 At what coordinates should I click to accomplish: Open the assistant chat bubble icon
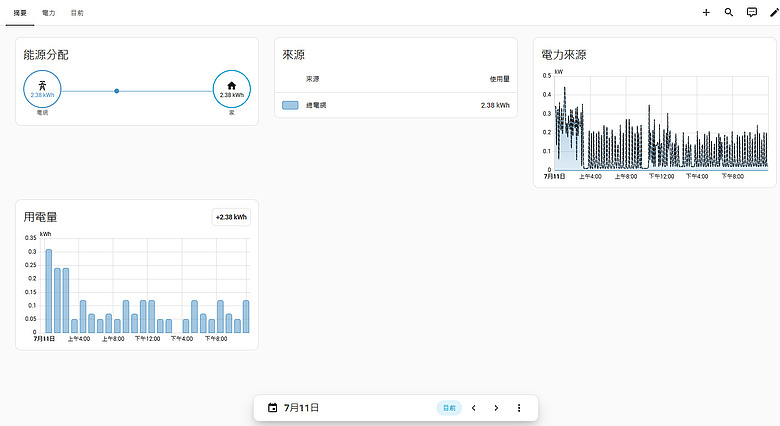pyautogui.click(x=752, y=12)
